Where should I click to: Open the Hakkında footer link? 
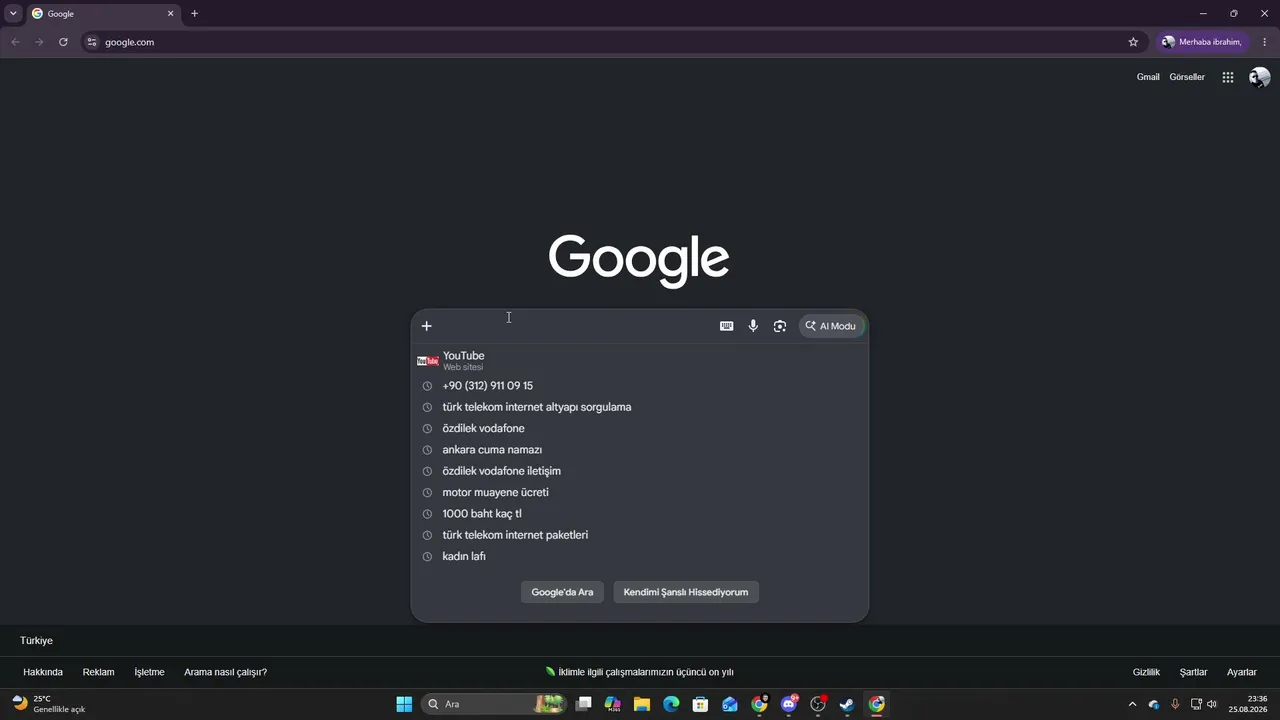(x=43, y=672)
